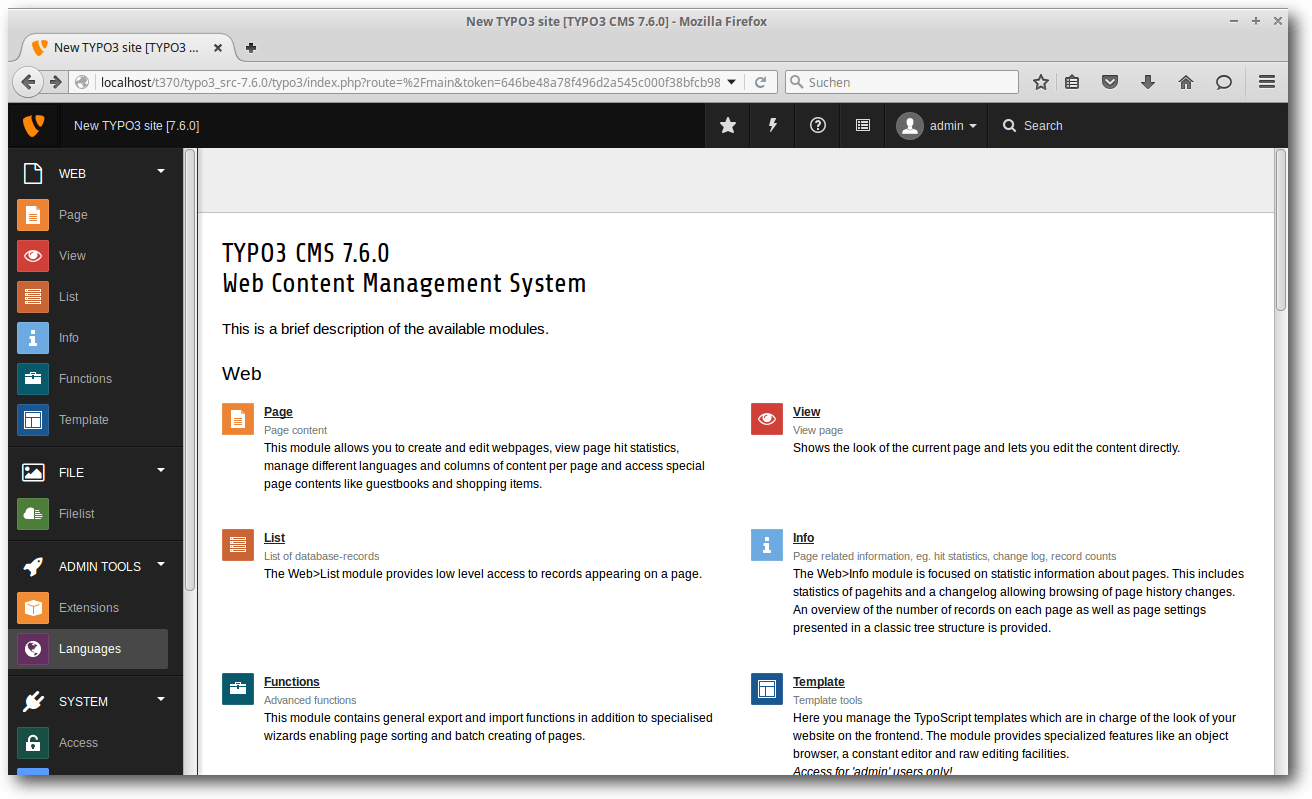This screenshot has width=1312, height=799.
Task: Click the WEB group rocket-free page icon
Action: pyautogui.click(x=33, y=173)
